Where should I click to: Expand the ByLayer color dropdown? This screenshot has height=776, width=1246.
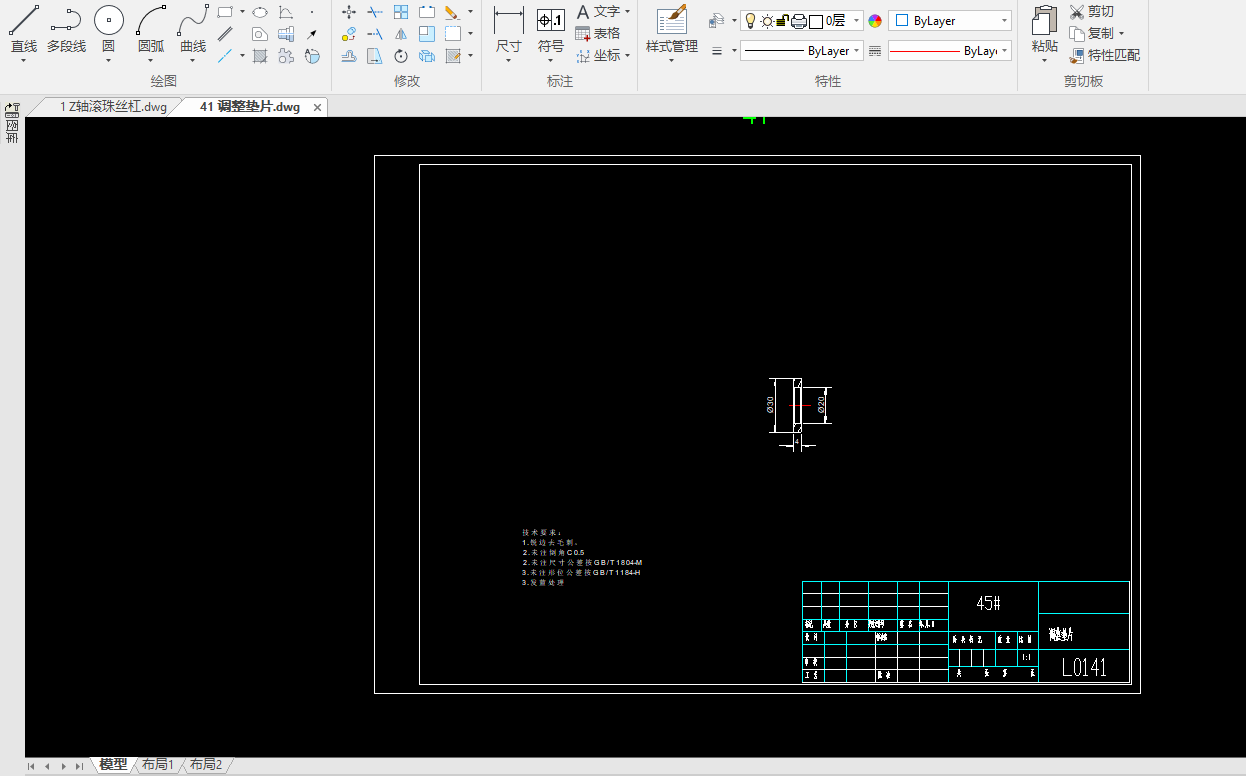[x=1004, y=21]
